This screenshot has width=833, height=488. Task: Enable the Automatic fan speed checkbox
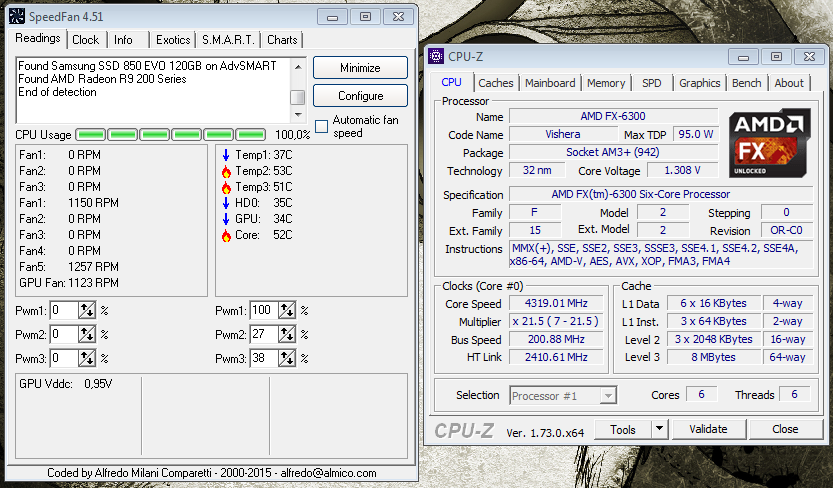(x=321, y=126)
